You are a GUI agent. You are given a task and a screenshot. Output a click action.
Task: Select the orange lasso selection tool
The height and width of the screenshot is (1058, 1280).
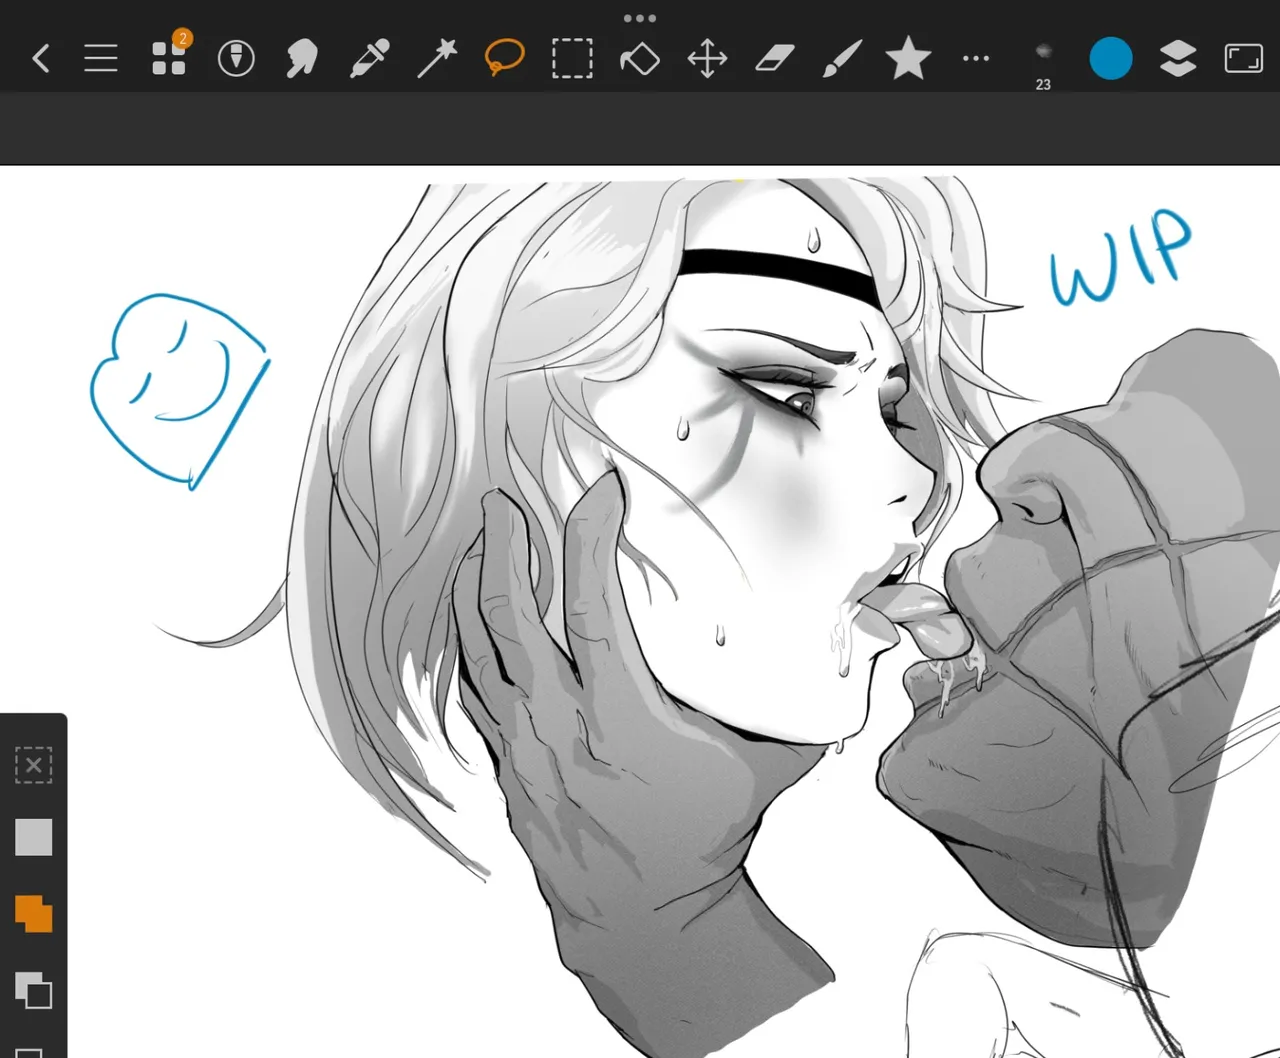pos(505,58)
